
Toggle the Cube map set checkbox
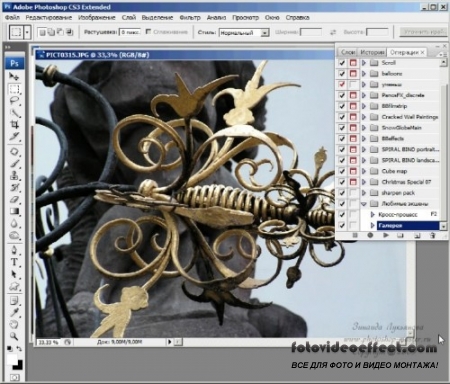[342, 171]
